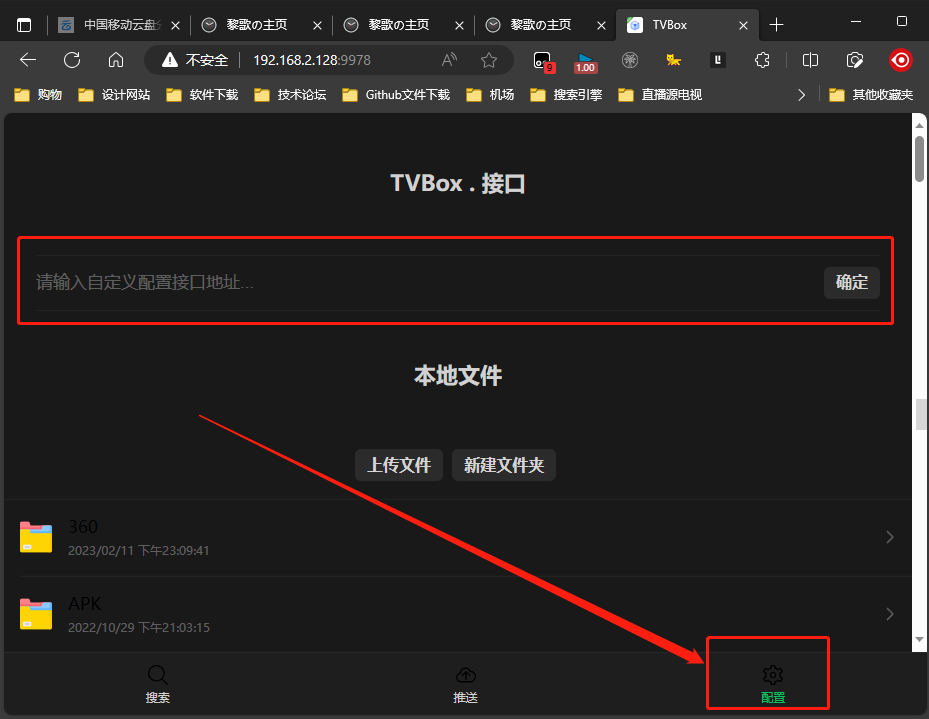Viewport: 929px width, 719px height.
Task: Go to browser home page icon
Action: point(116,60)
